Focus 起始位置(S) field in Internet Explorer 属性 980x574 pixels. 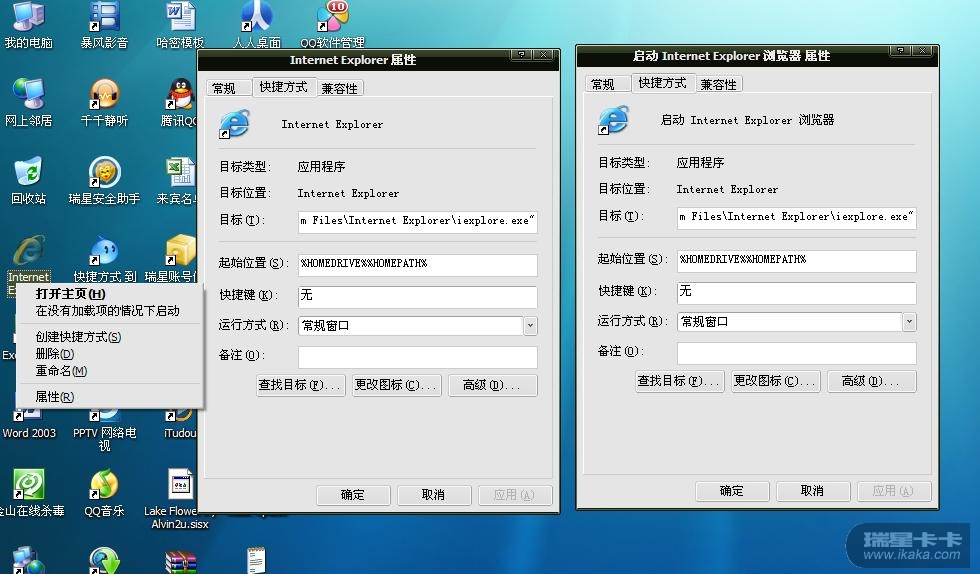pyautogui.click(x=418, y=264)
